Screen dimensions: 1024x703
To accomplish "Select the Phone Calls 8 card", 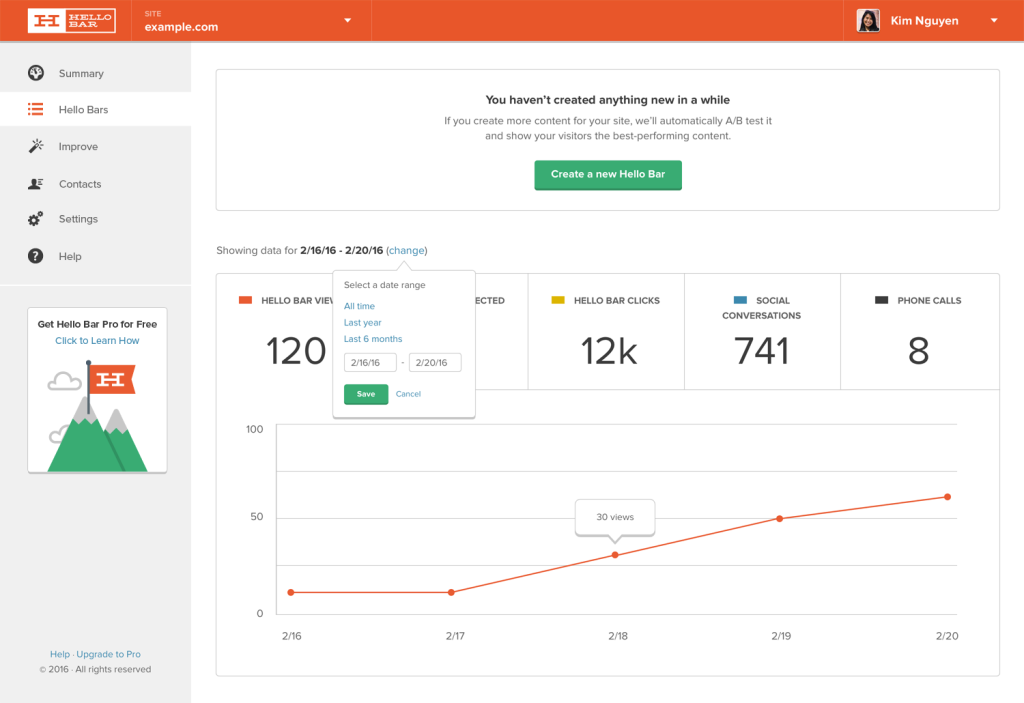I will [920, 332].
